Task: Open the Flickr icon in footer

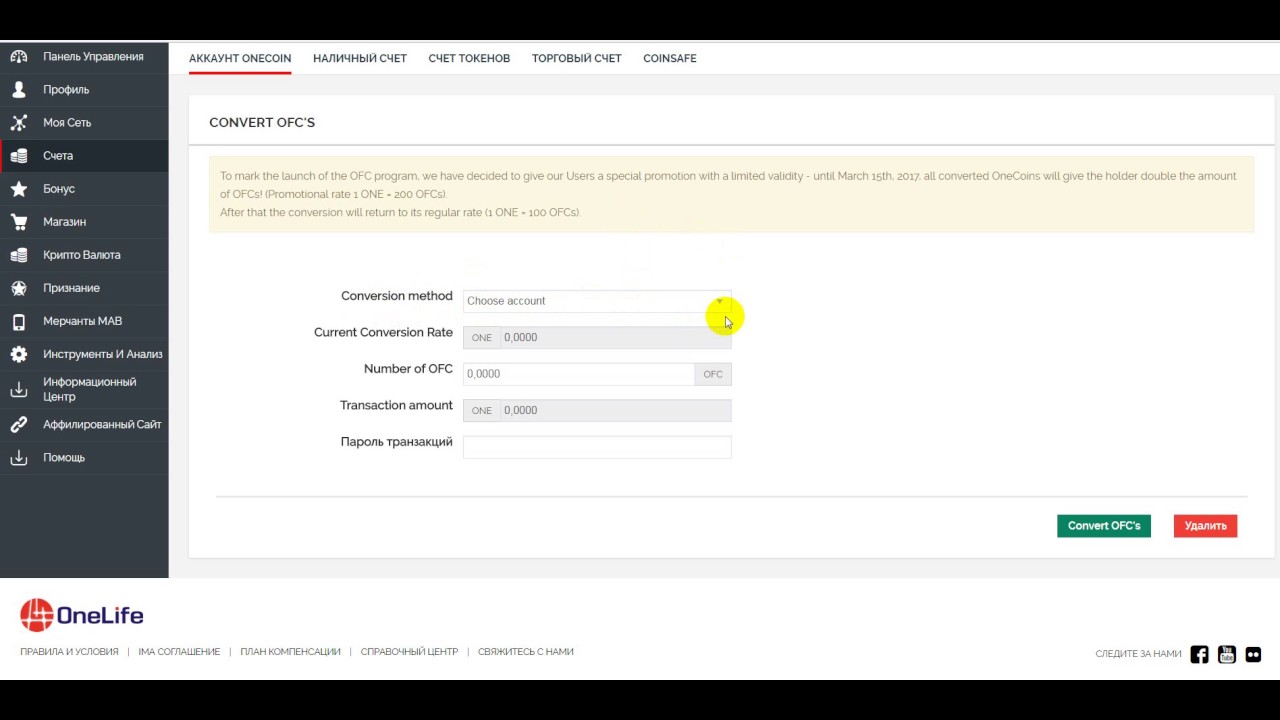Action: [x=1253, y=655]
